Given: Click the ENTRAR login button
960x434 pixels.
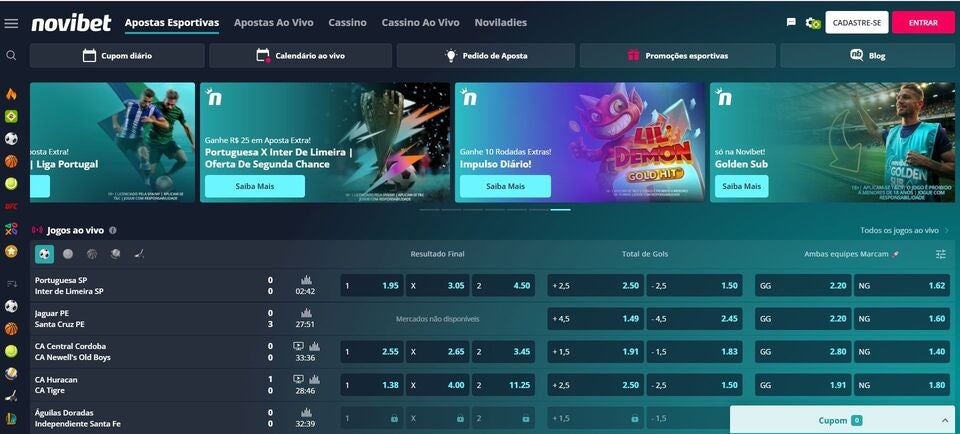Looking at the screenshot, I should [923, 23].
